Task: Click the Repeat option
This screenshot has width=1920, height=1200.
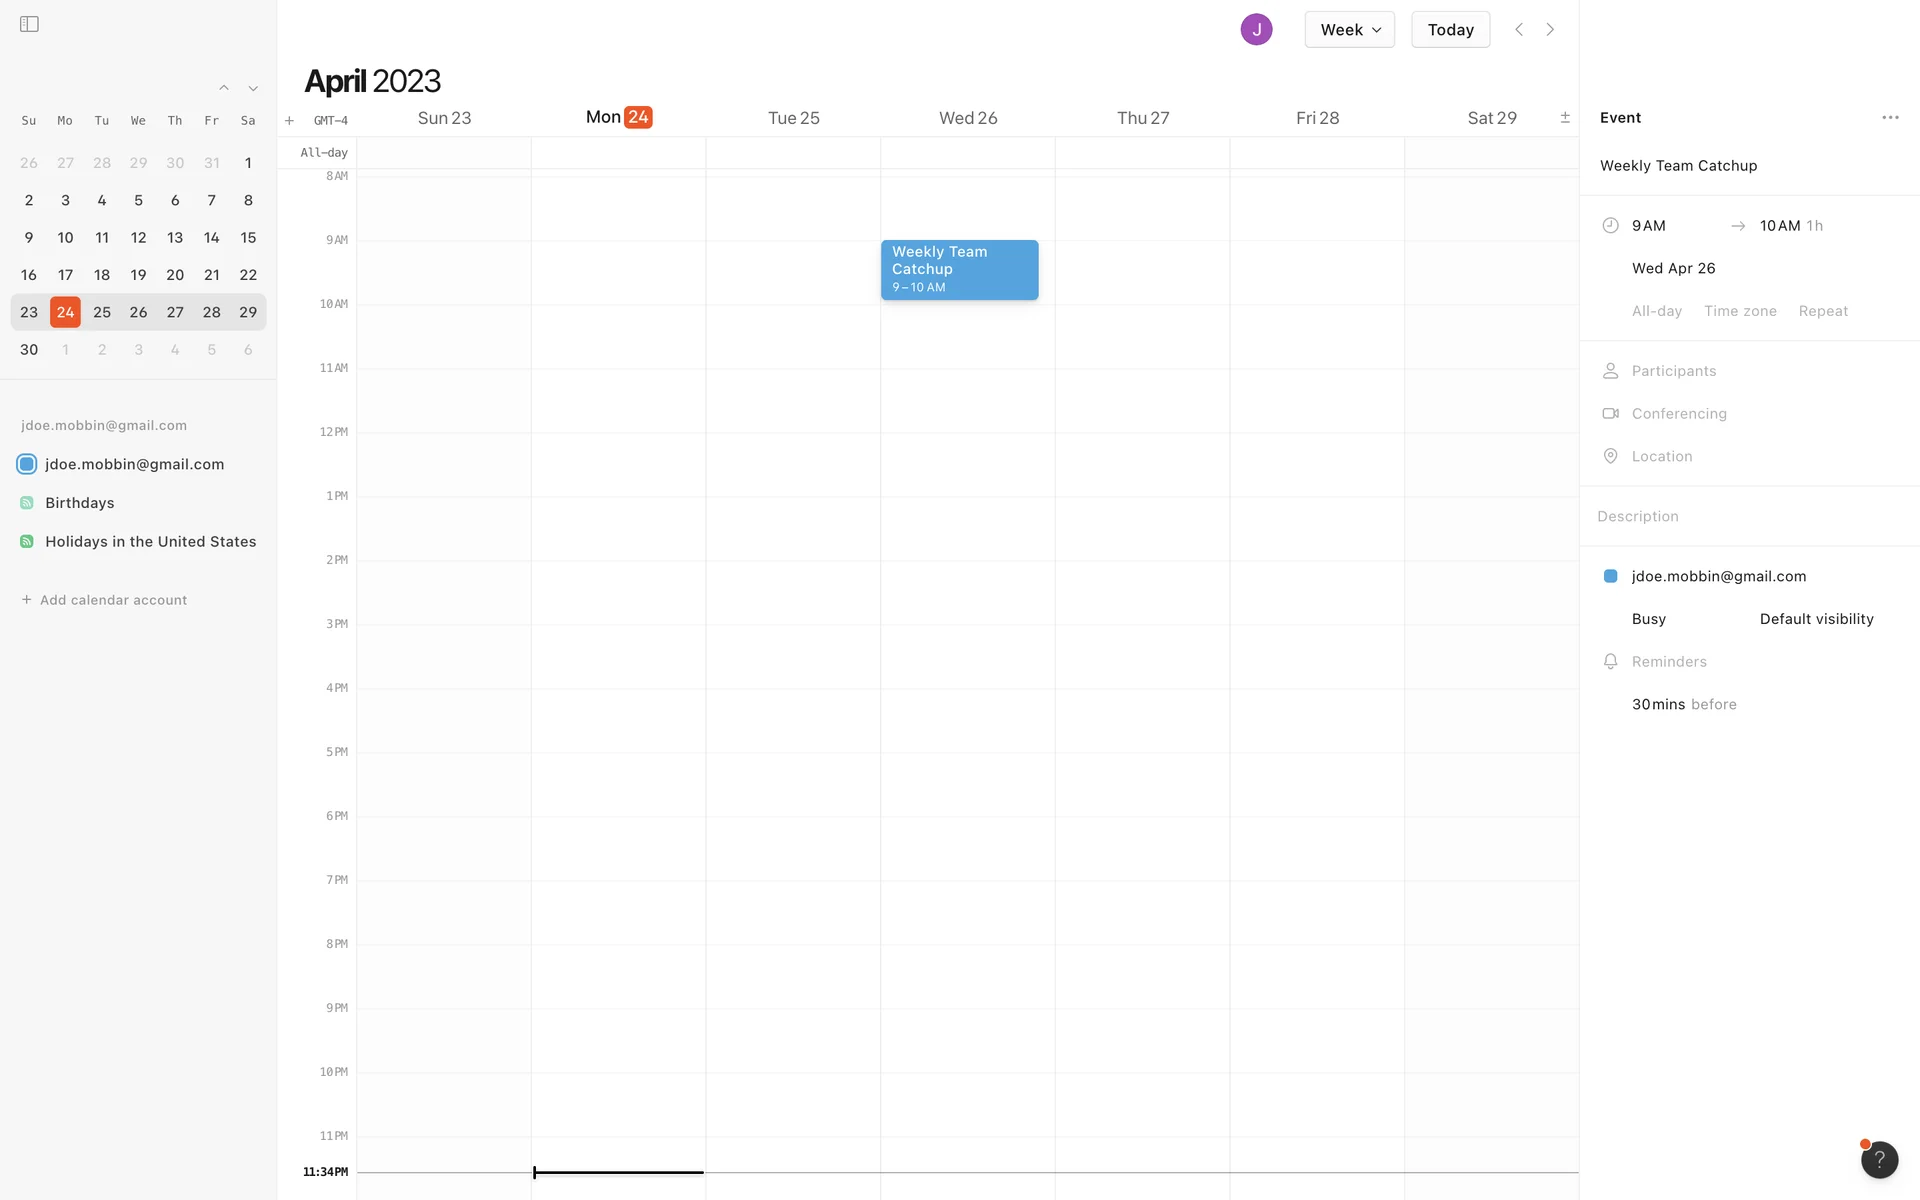Action: (x=1822, y=311)
